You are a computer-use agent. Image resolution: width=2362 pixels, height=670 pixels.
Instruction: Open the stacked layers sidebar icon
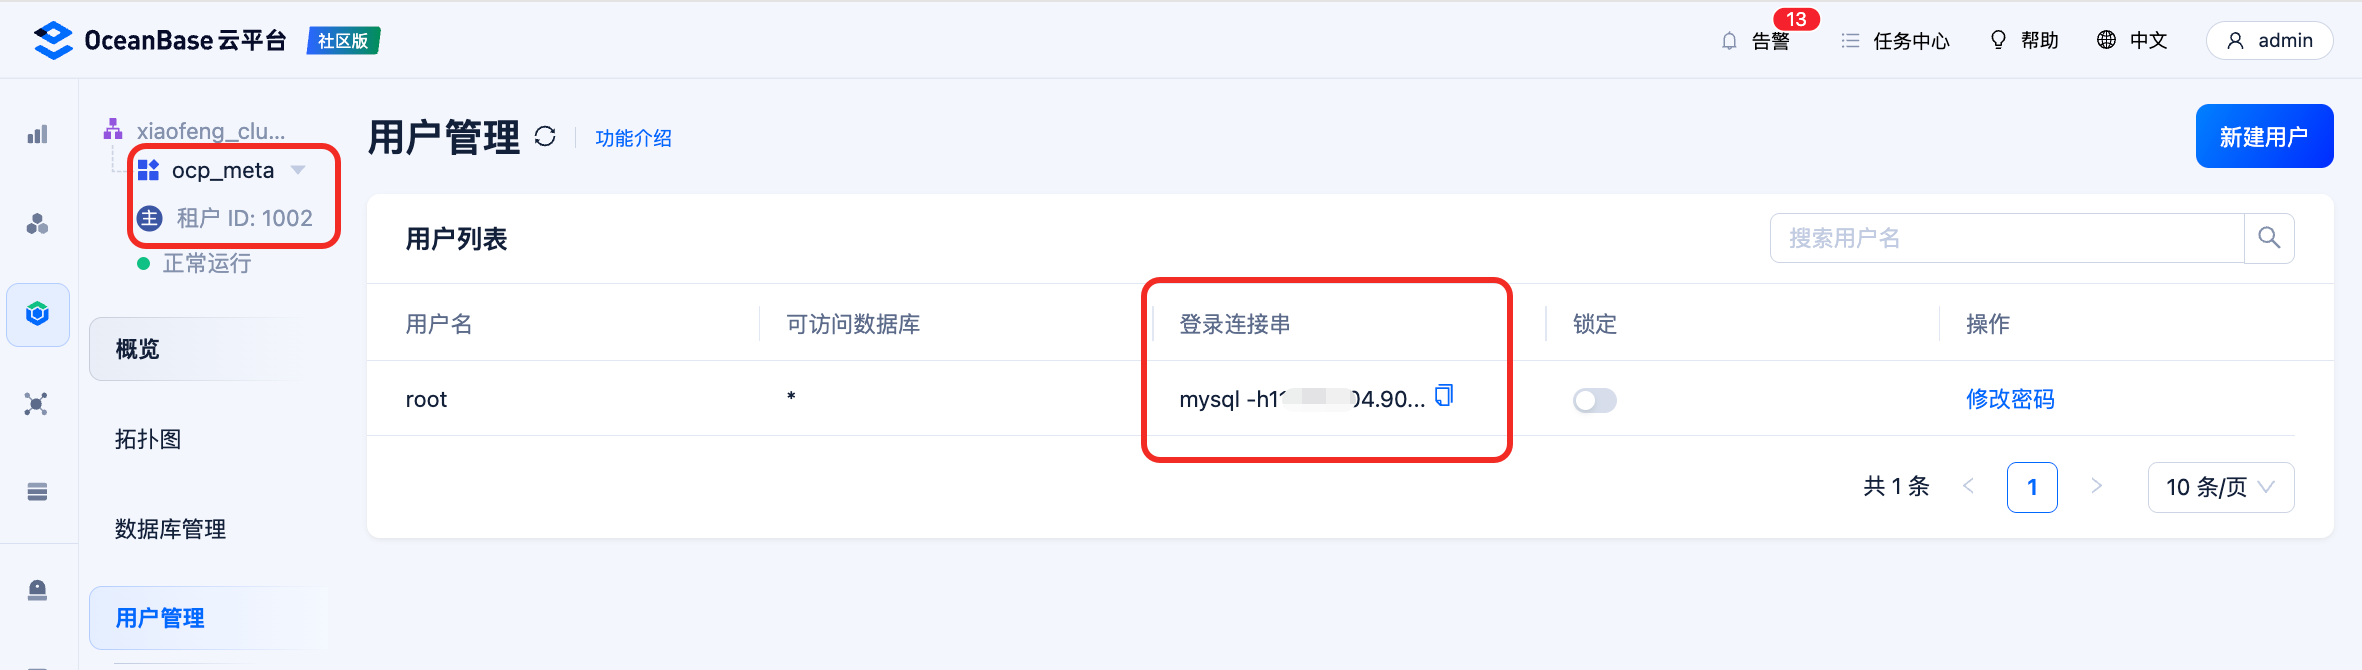click(x=37, y=491)
